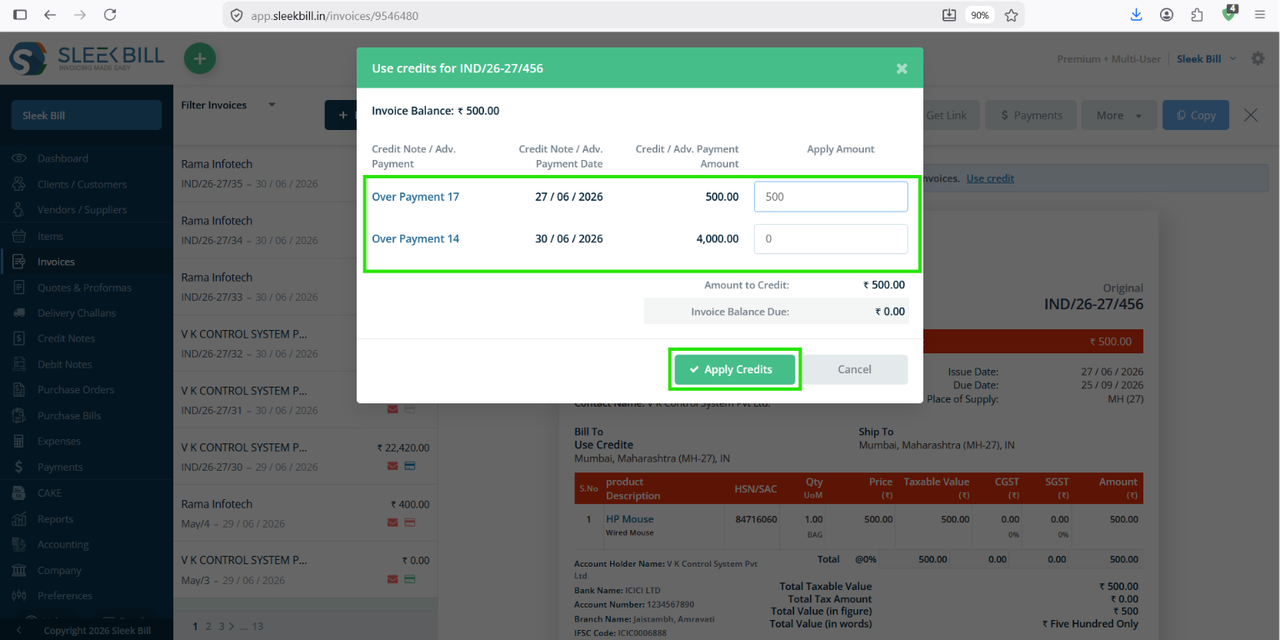Focus Apply Amount field for Over Payment 17
The width and height of the screenshot is (1280, 640).
[x=831, y=197]
